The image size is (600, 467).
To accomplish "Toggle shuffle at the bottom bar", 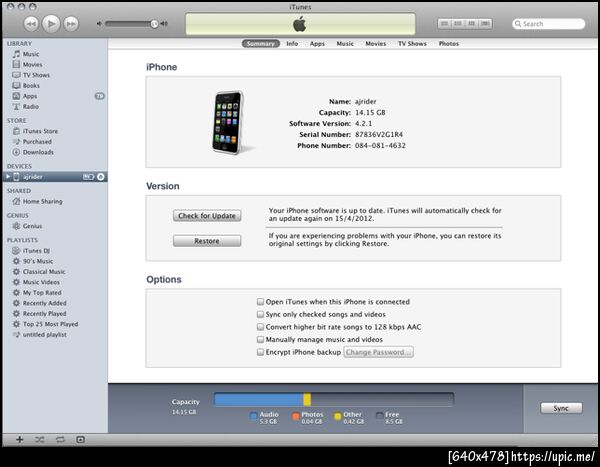I will click(x=40, y=439).
